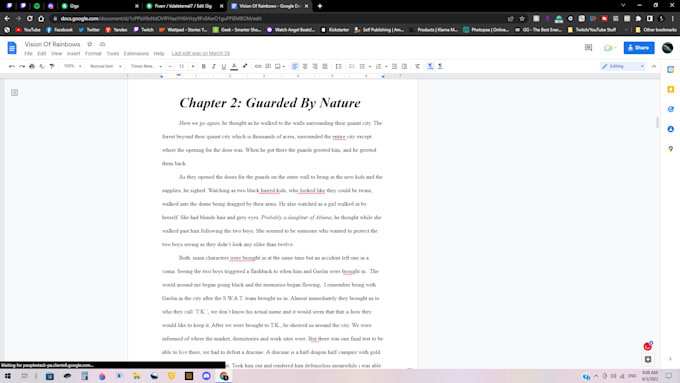The height and width of the screenshot is (383, 680).
Task: Increase paragraph indent
Action: tap(404, 66)
